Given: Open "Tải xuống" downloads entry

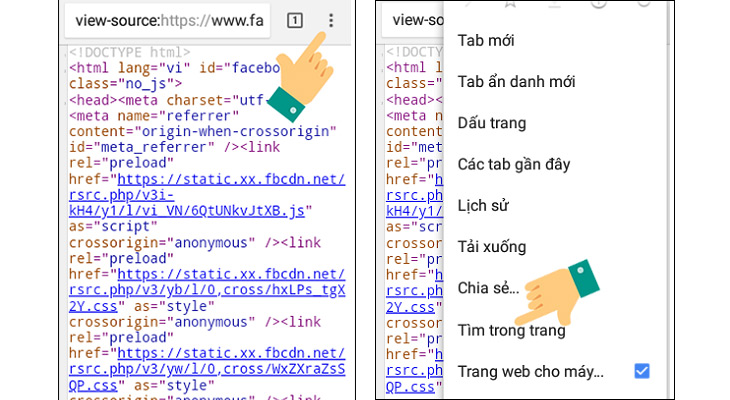Looking at the screenshot, I should coord(492,246).
